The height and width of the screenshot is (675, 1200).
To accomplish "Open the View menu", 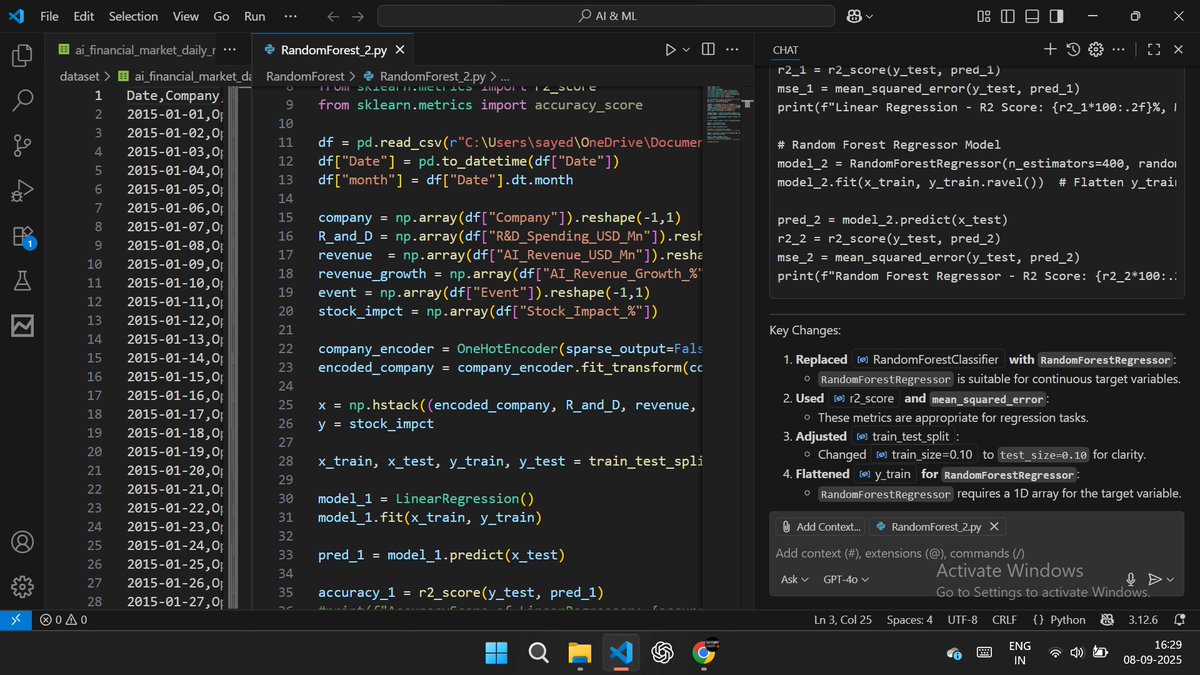I will coord(185,16).
